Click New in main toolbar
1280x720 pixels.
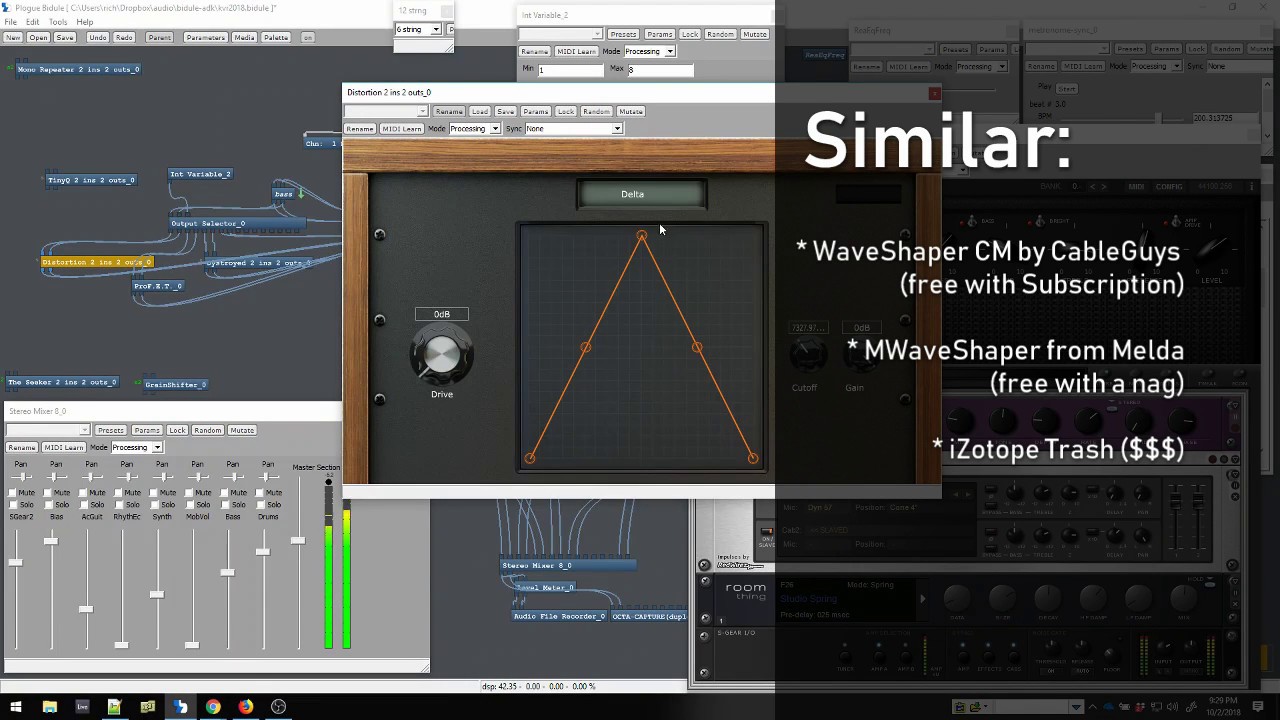pos(13,38)
